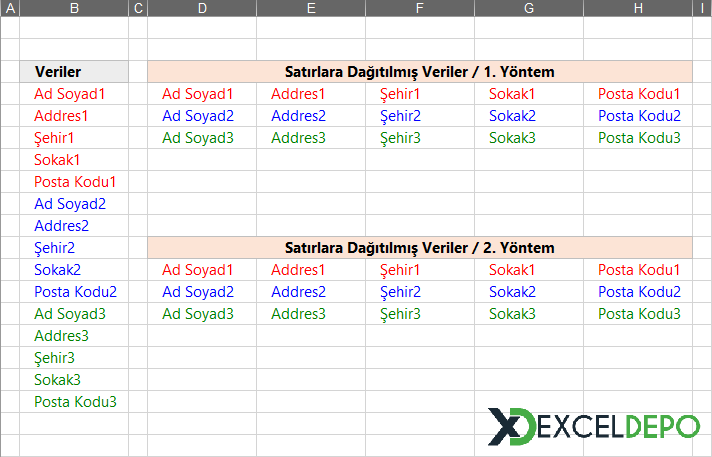The image size is (712, 457).
Task: Click "Posta Kodu2" in the 2. Yöntem table
Action: pos(639,292)
